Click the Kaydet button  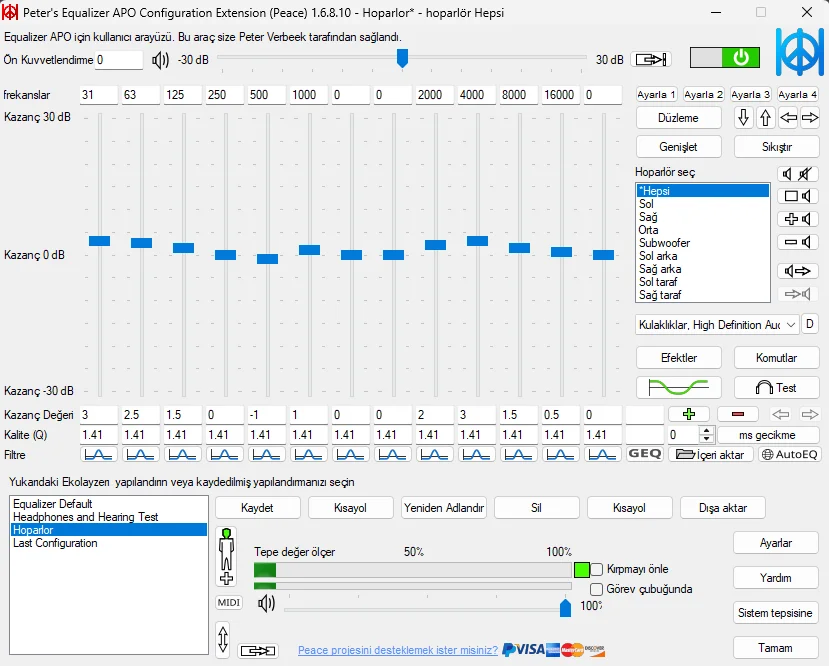click(257, 508)
